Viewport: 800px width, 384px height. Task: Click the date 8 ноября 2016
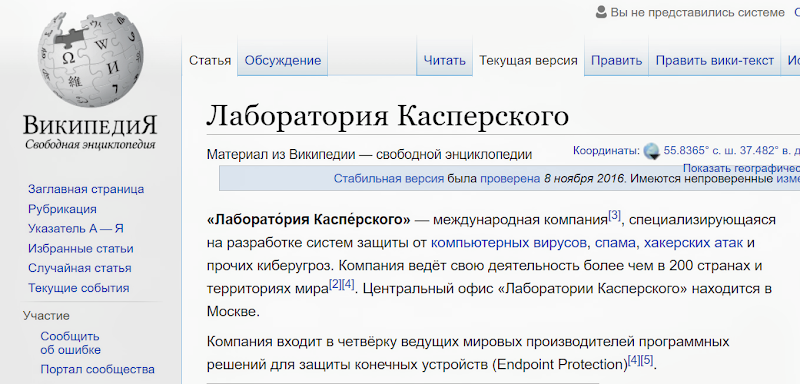pos(584,178)
